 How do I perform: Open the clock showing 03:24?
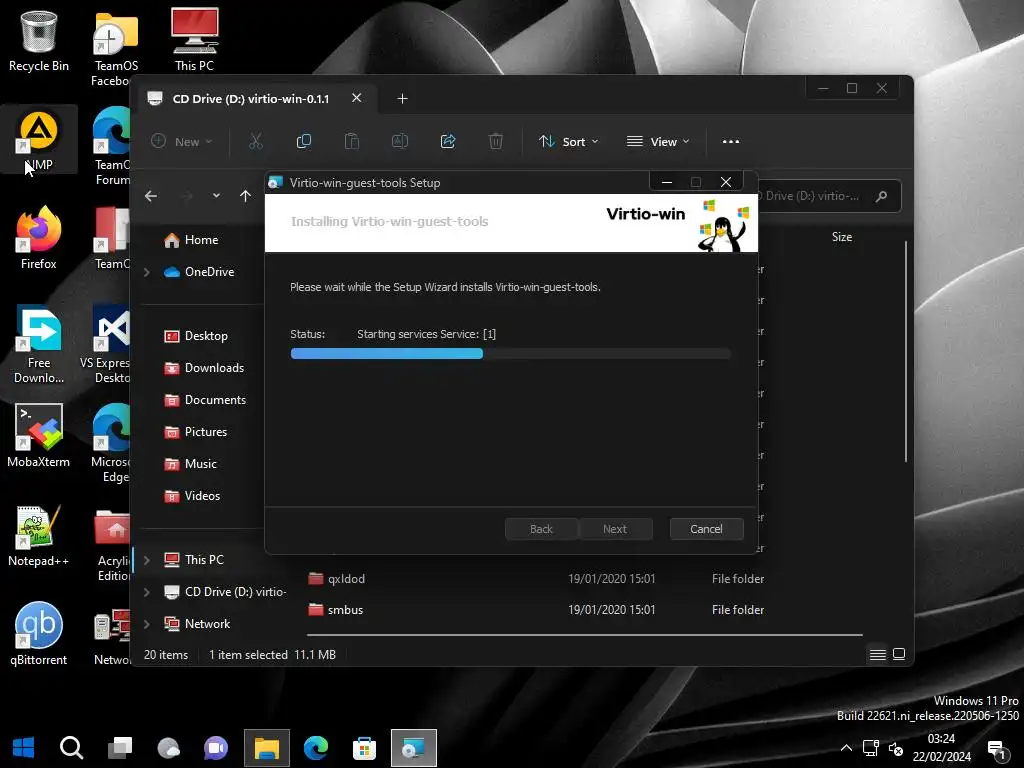pos(941,748)
